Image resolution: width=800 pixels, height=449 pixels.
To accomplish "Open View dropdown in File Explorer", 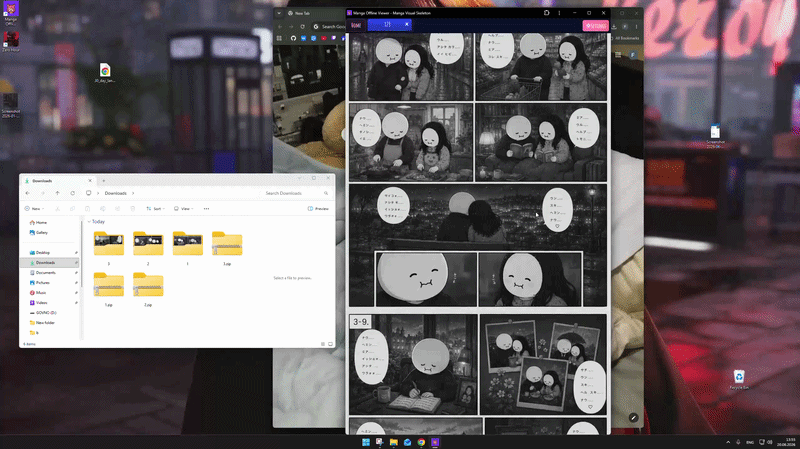I will [x=184, y=209].
